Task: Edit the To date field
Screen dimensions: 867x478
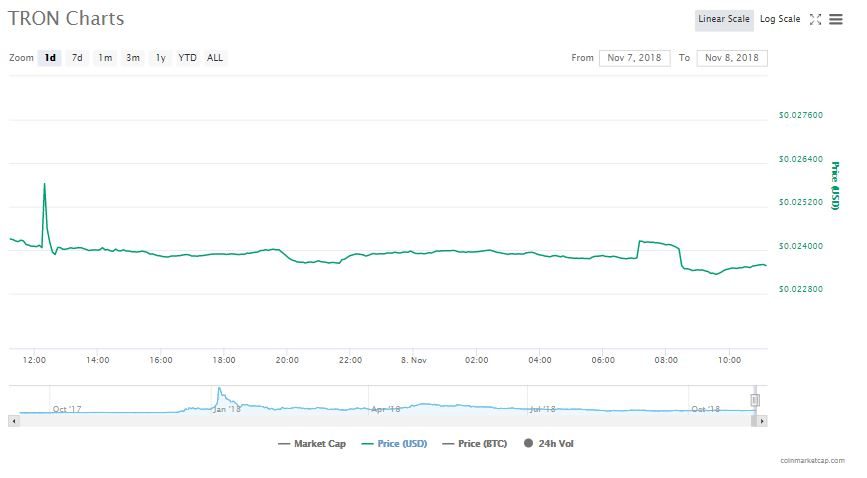Action: 732,58
